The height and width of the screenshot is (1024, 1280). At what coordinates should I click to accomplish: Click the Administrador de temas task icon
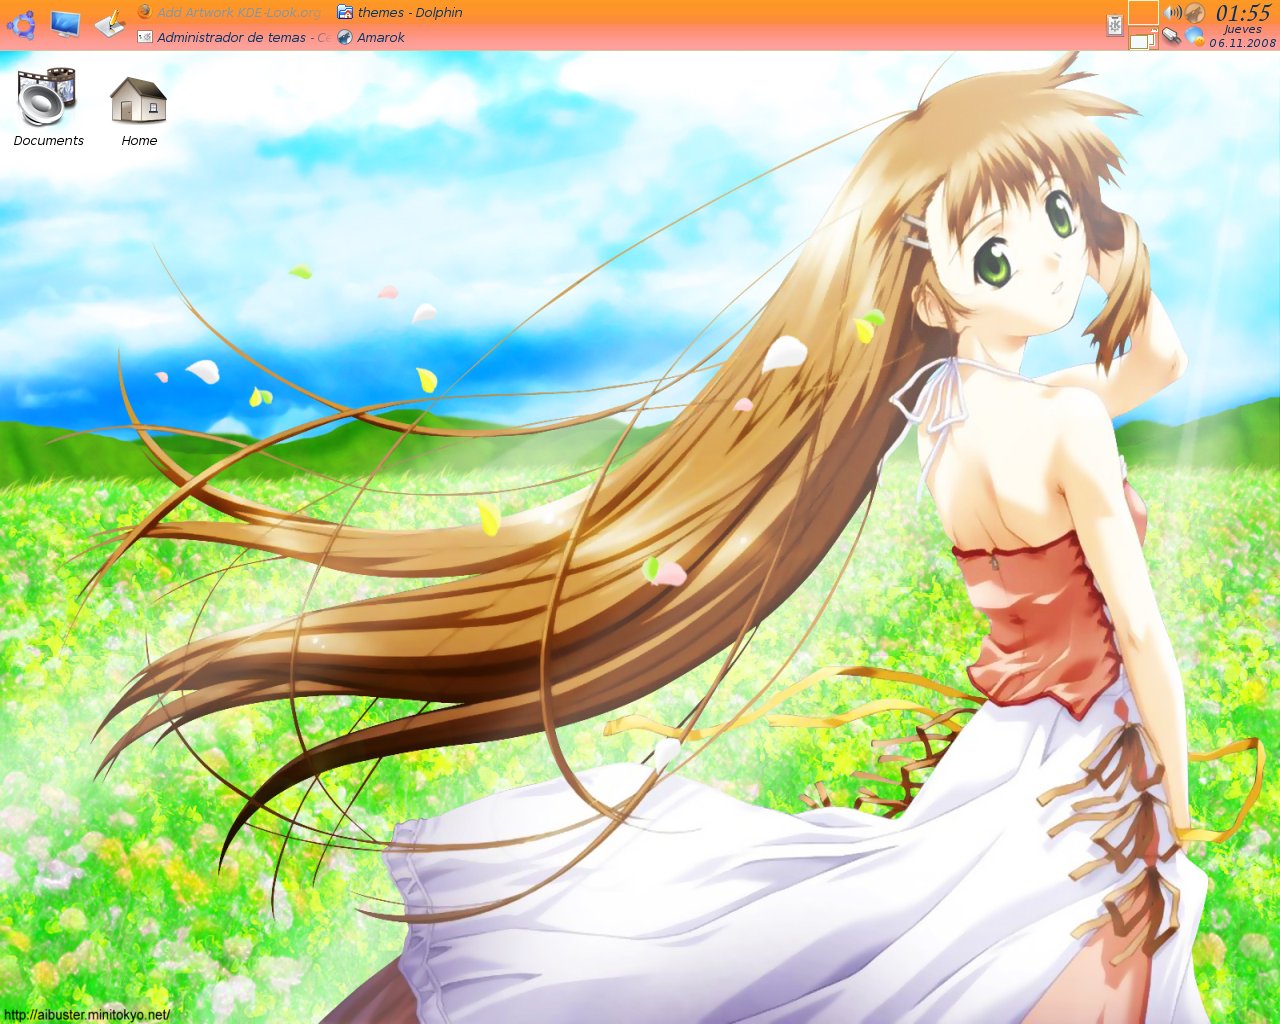click(145, 37)
